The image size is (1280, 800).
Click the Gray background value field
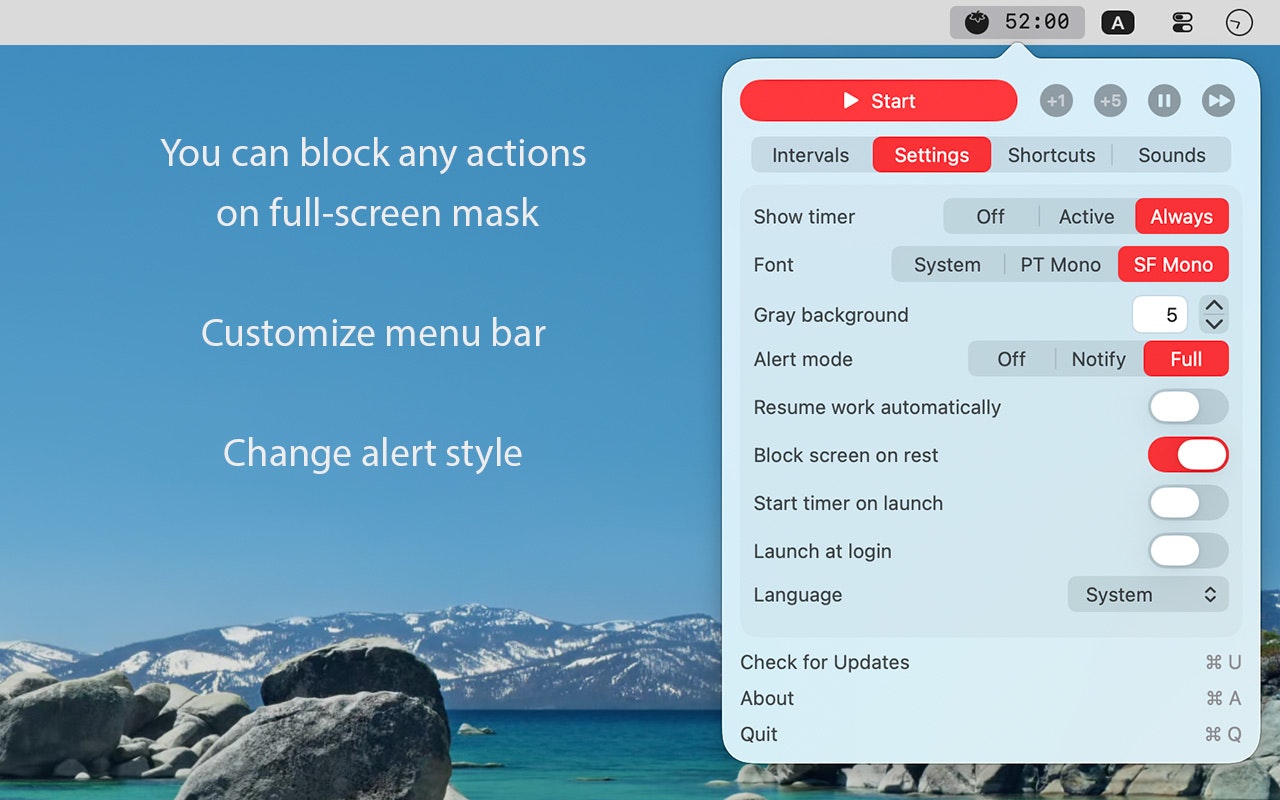1159,314
